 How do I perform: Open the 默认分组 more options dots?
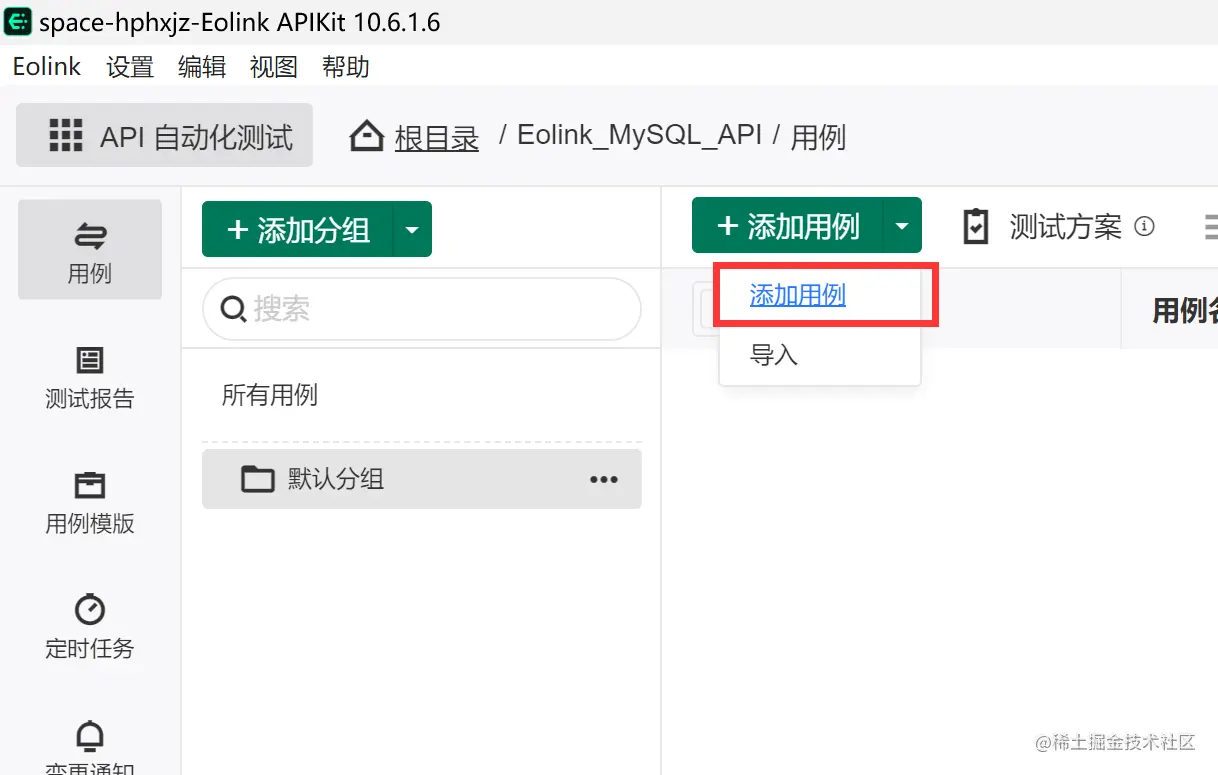tap(604, 479)
